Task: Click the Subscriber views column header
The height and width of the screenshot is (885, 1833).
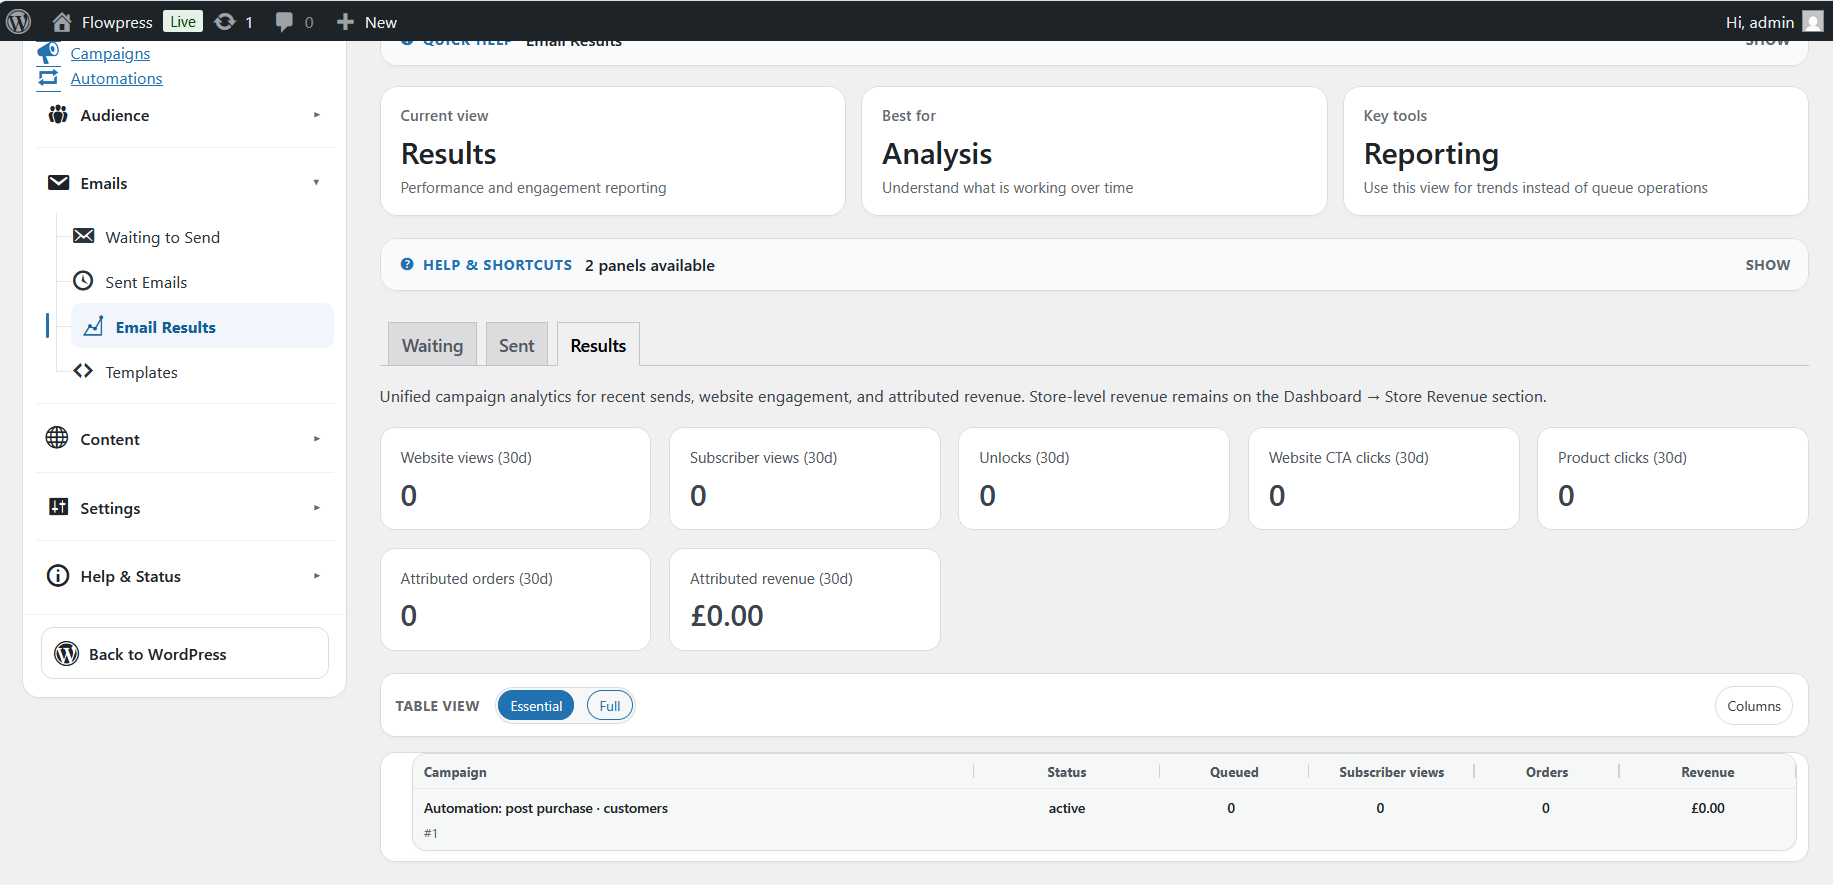Action: pos(1391,772)
